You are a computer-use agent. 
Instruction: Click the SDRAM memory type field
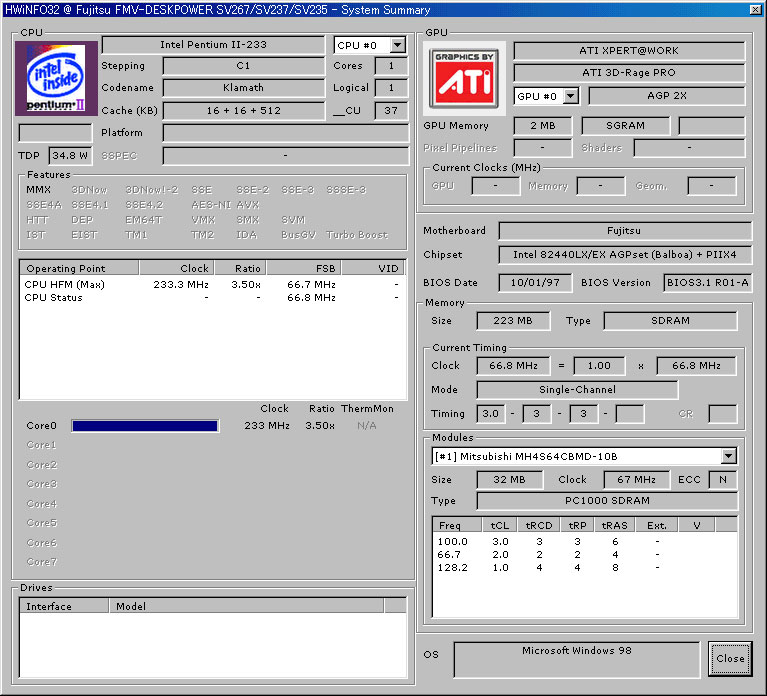tap(671, 321)
